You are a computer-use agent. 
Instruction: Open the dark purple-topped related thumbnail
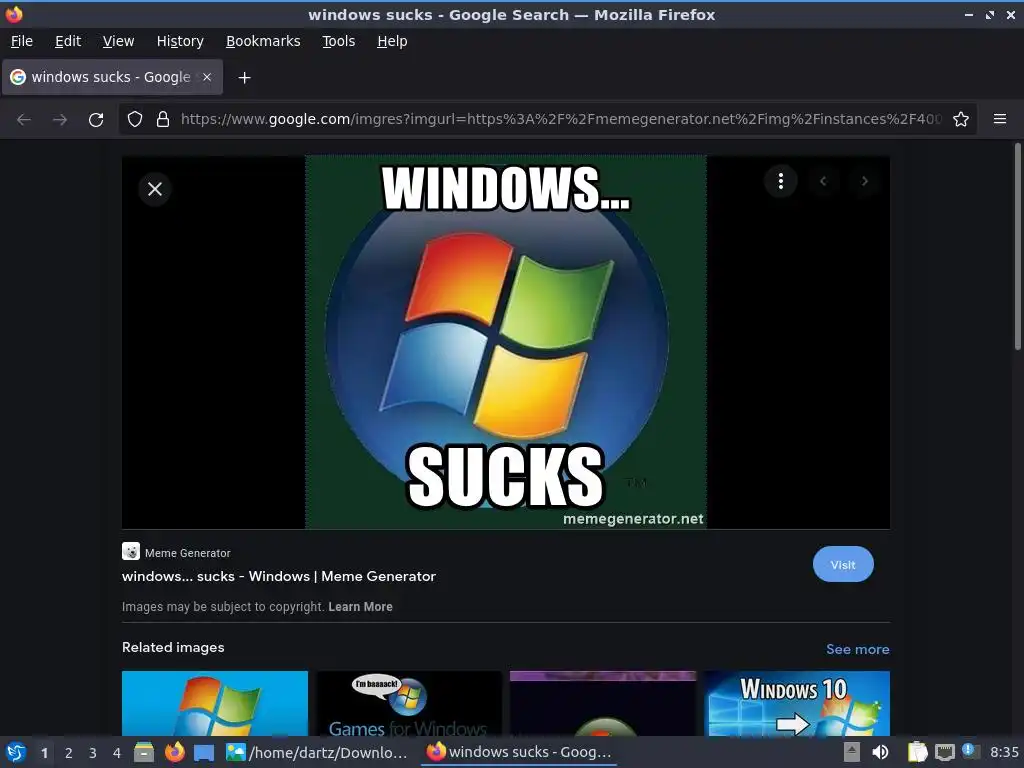click(603, 703)
